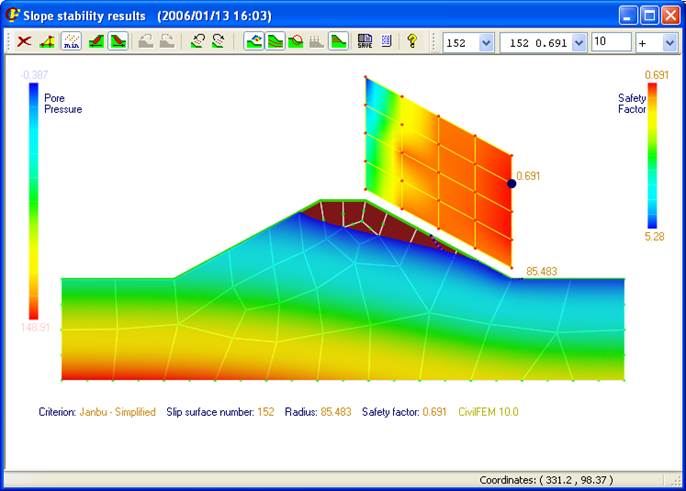Viewport: 686px width, 491px height.
Task: Close the Slope stability results window
Action: coord(670,16)
